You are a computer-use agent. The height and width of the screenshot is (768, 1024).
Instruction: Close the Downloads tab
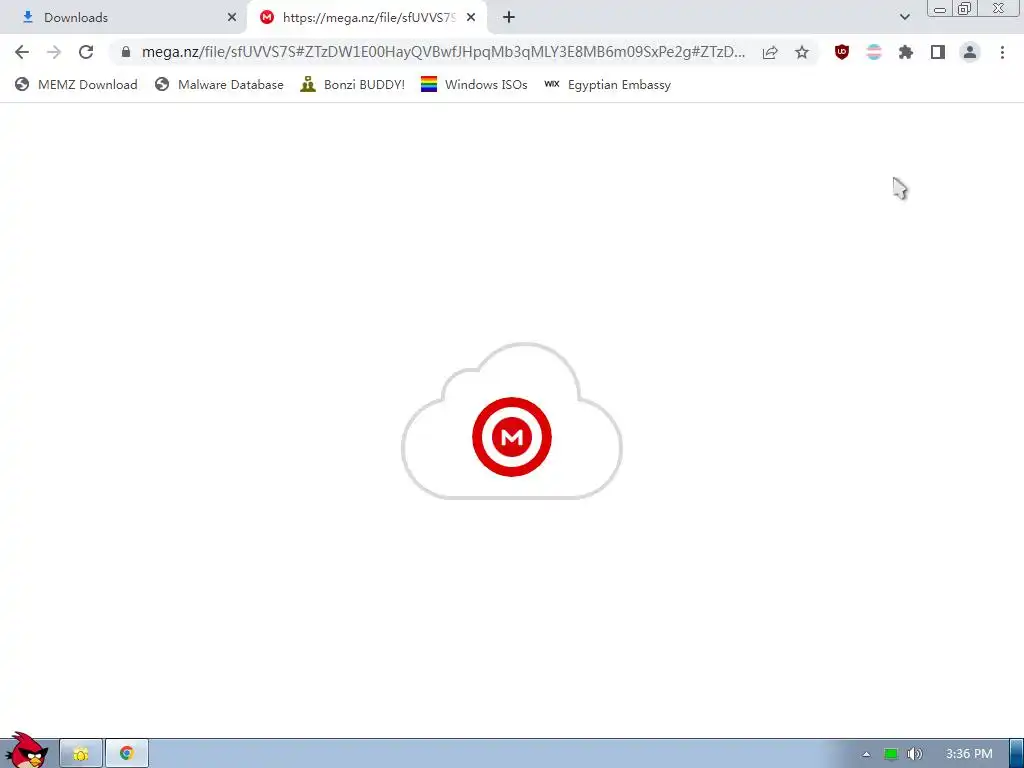(x=232, y=18)
